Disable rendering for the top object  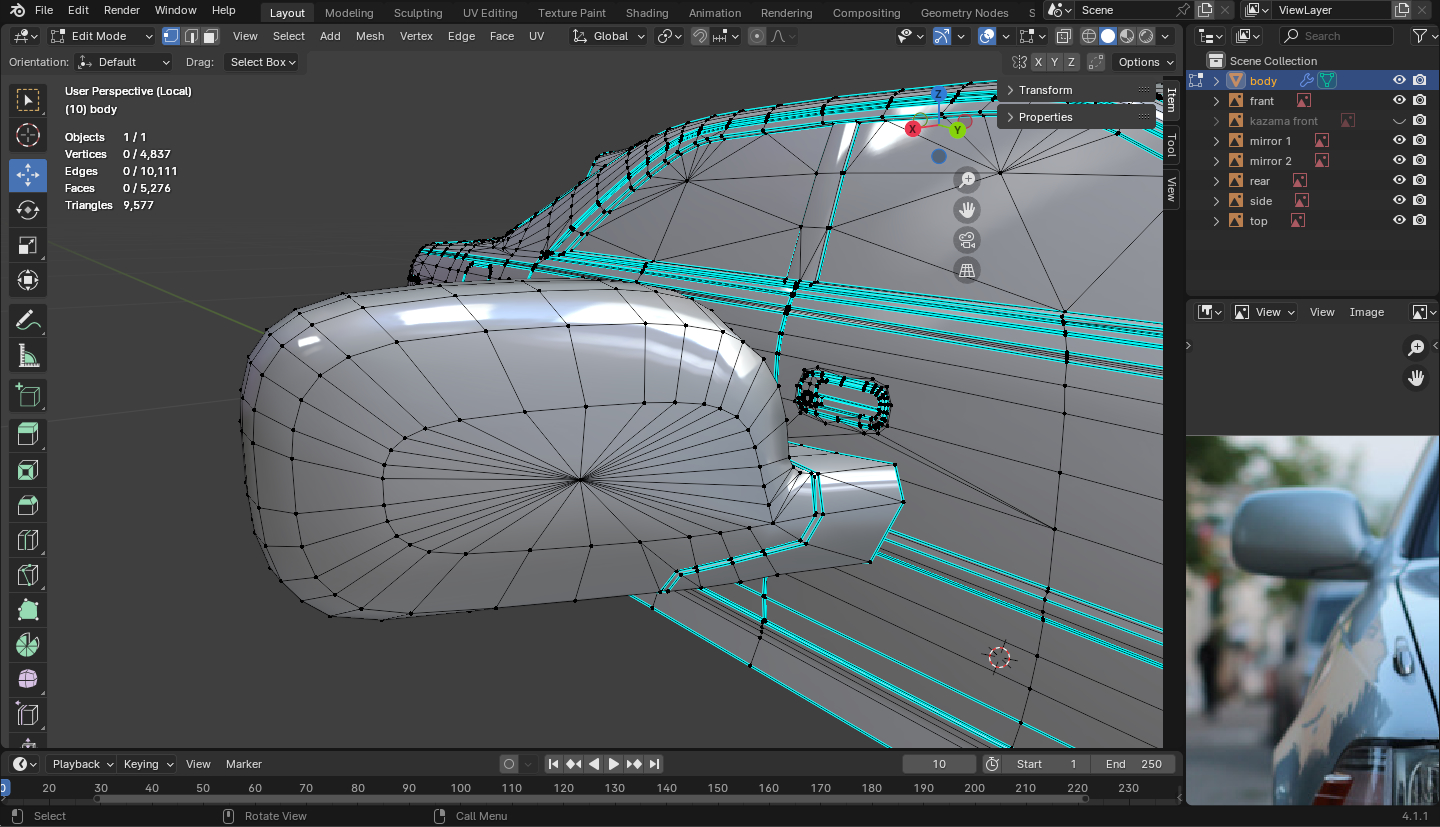click(x=1419, y=221)
